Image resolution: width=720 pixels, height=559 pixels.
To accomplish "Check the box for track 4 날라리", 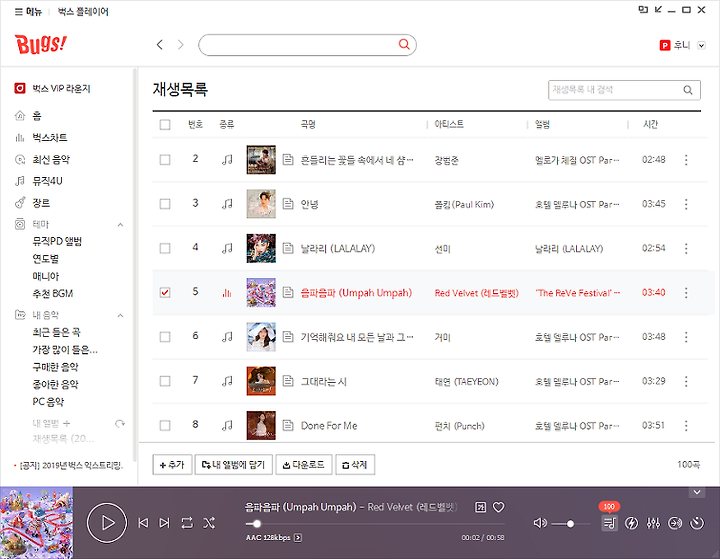I will pos(165,248).
